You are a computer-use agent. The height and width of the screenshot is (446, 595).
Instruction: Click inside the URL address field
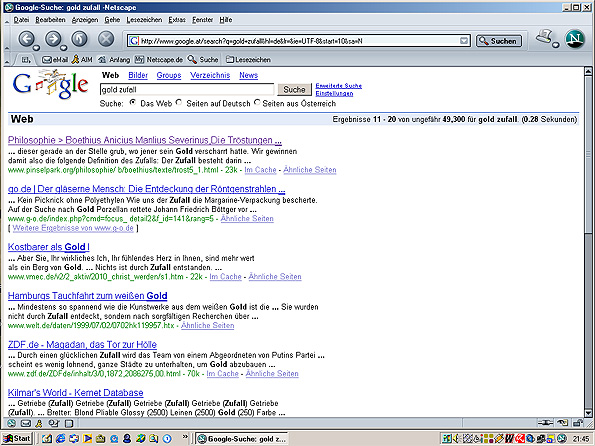point(299,41)
